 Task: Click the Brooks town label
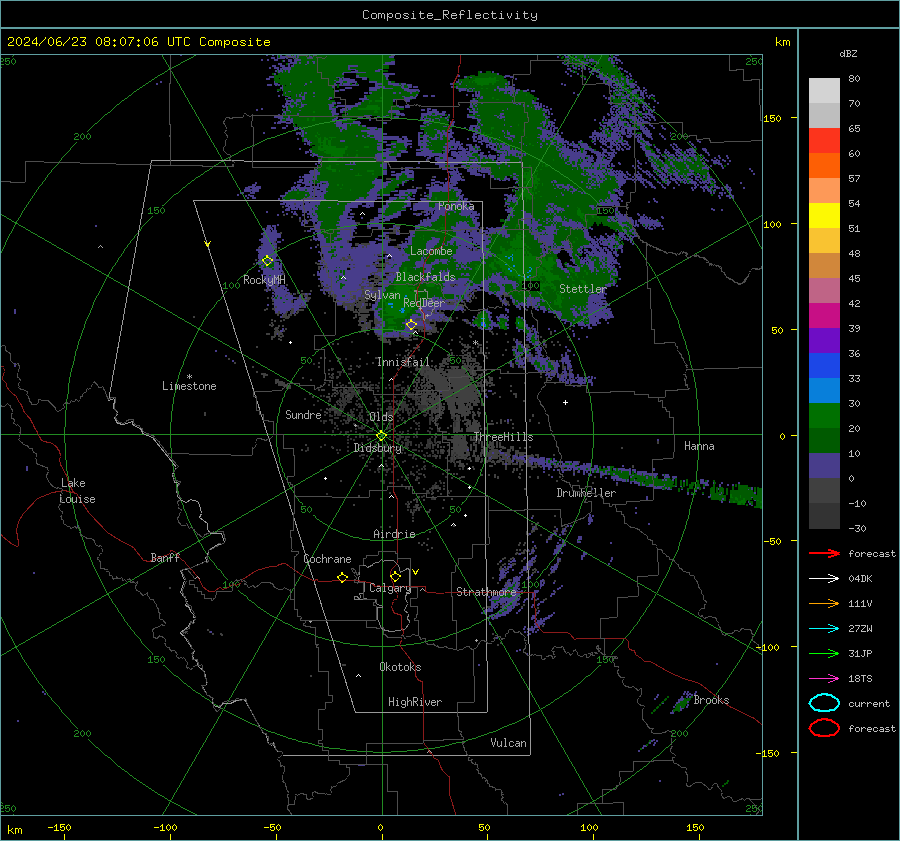tap(711, 700)
